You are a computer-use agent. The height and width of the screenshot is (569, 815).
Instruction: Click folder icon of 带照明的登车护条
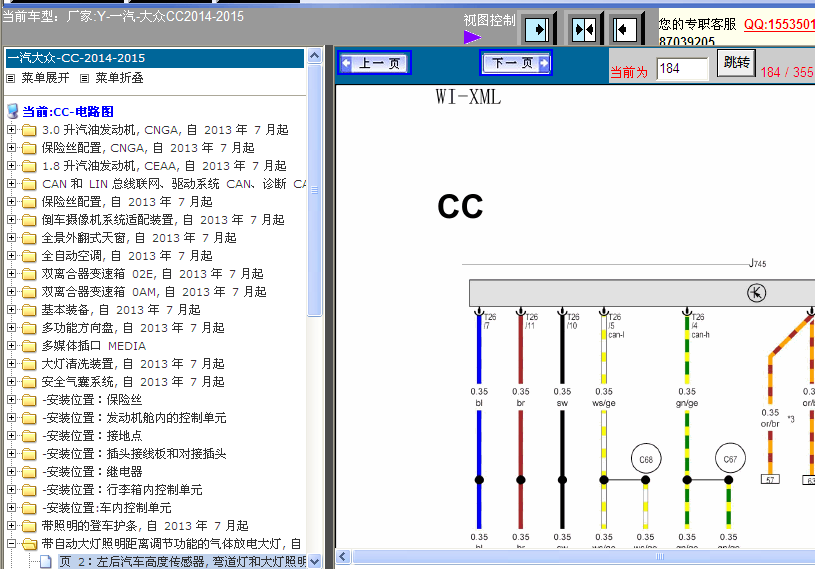click(x=29, y=526)
